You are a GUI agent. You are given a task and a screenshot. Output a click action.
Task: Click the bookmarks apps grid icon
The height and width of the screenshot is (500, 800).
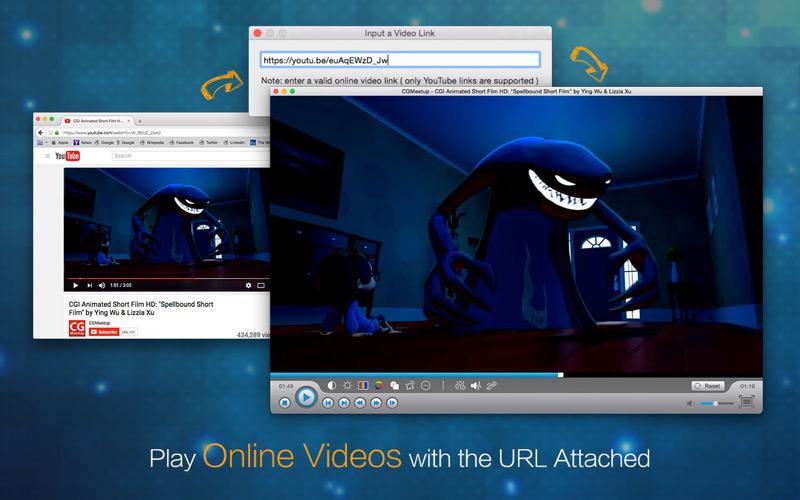(x=40, y=143)
